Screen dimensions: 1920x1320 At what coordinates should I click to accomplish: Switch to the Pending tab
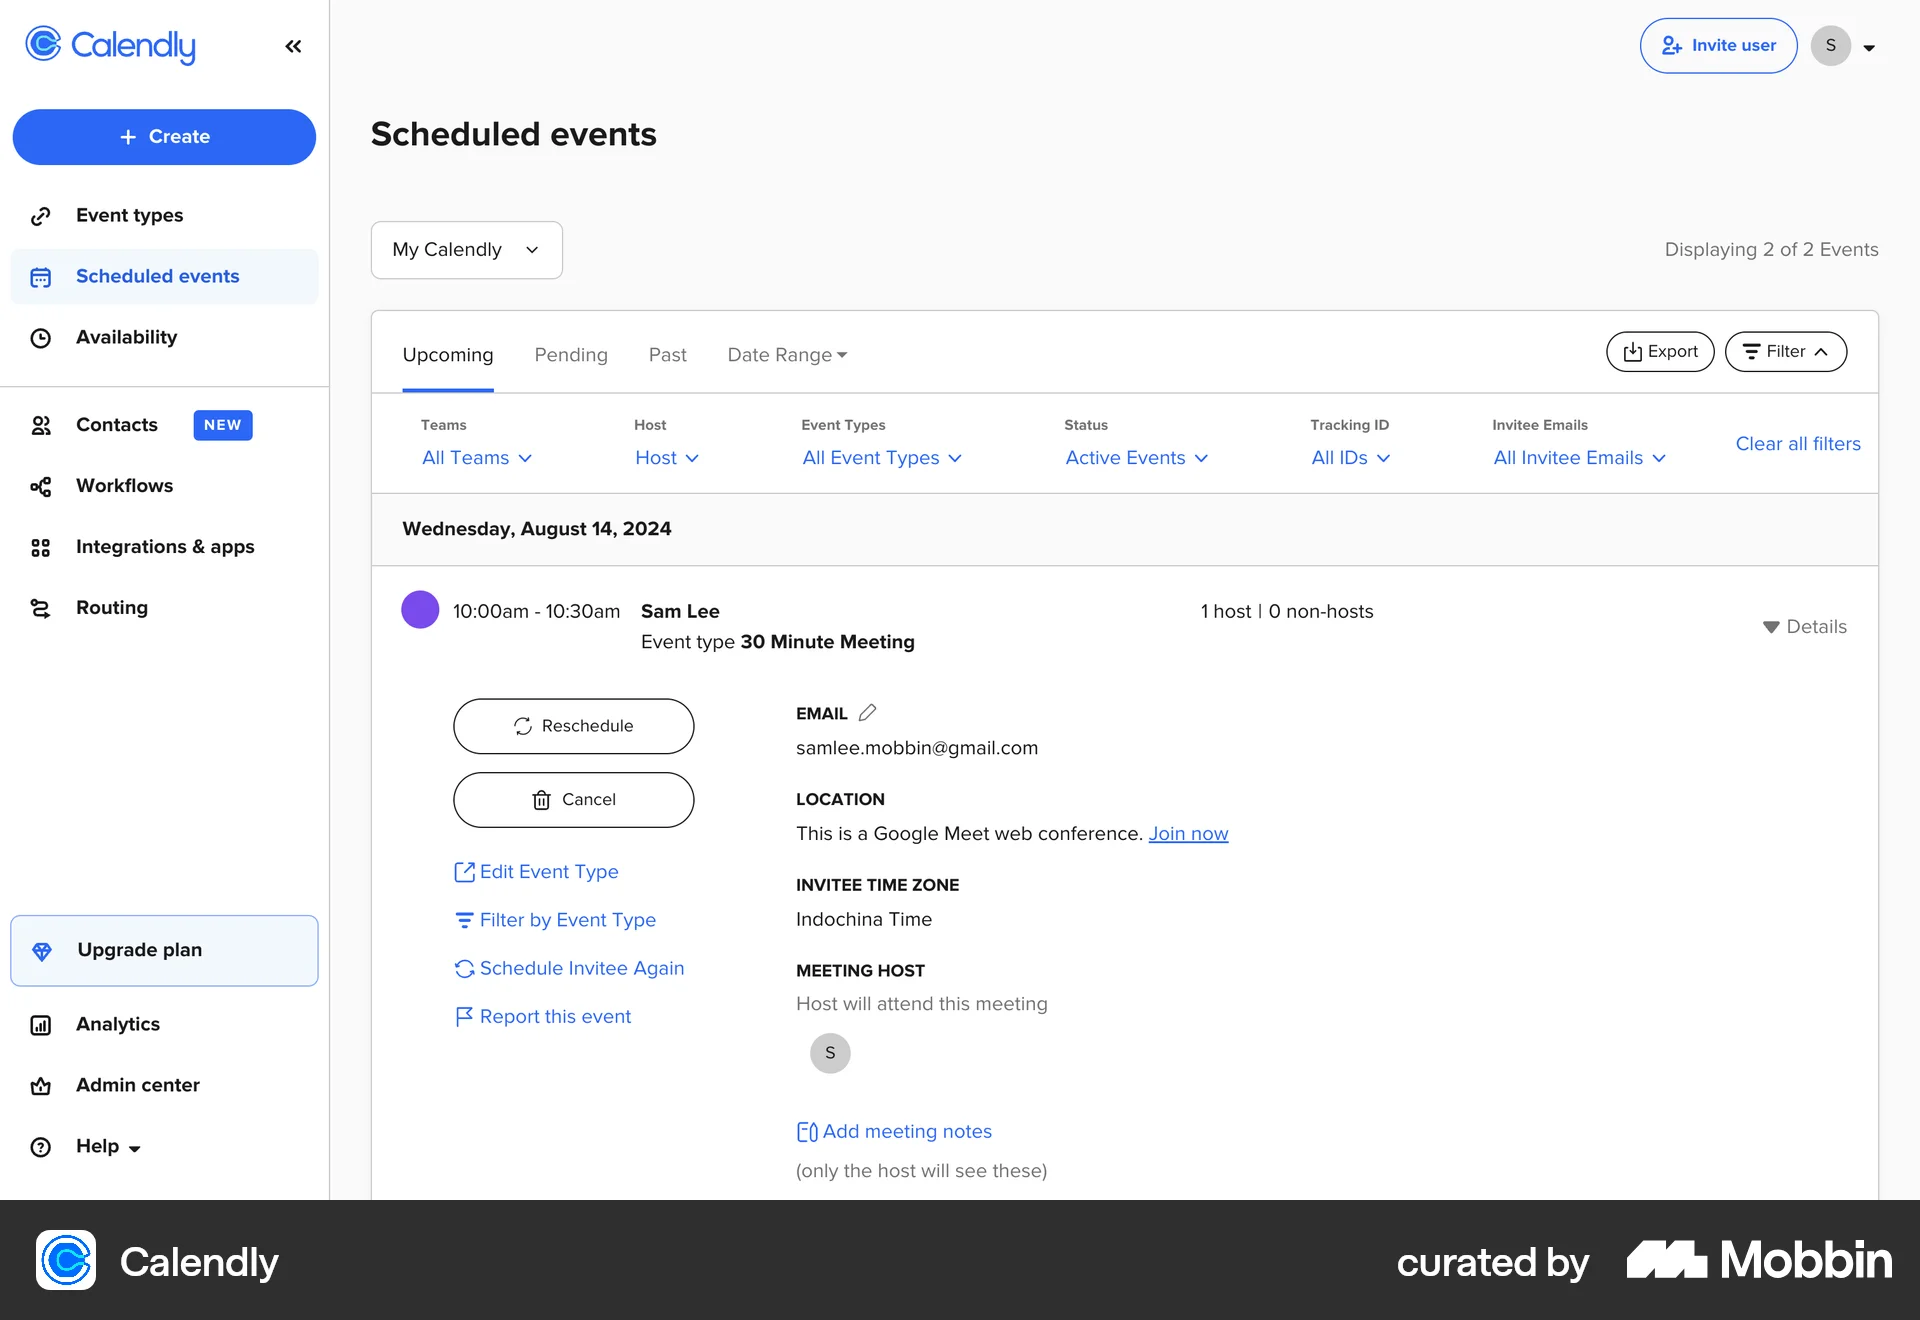(x=571, y=354)
